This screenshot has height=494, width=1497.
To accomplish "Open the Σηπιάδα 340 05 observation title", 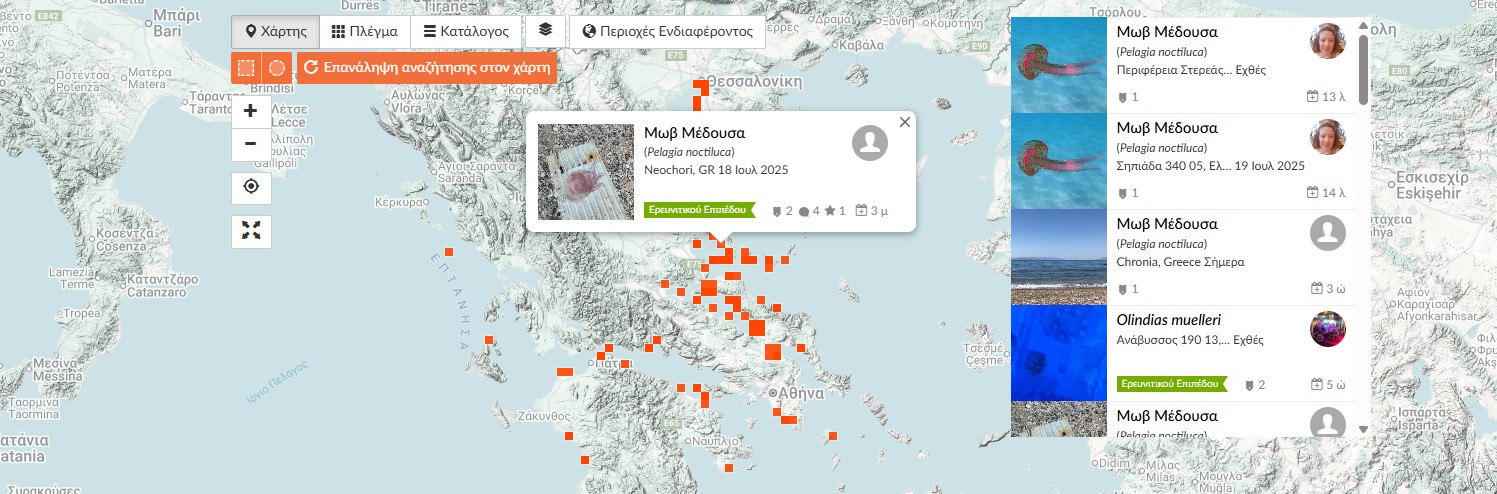I will [x=1167, y=128].
